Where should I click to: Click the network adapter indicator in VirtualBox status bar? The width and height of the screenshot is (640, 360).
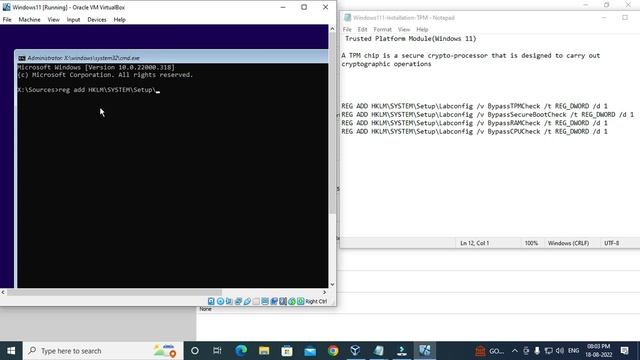(238, 301)
